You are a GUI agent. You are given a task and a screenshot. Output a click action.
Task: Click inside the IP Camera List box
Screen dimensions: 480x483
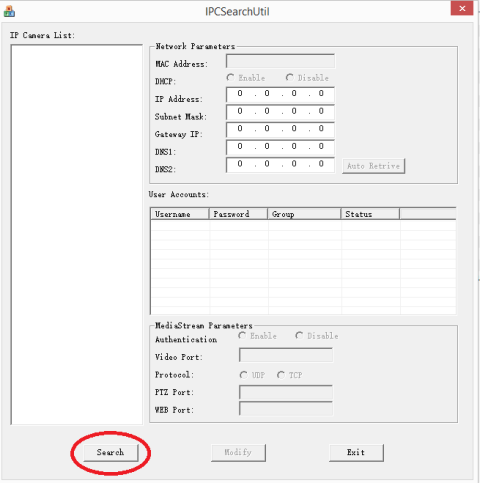click(77, 234)
